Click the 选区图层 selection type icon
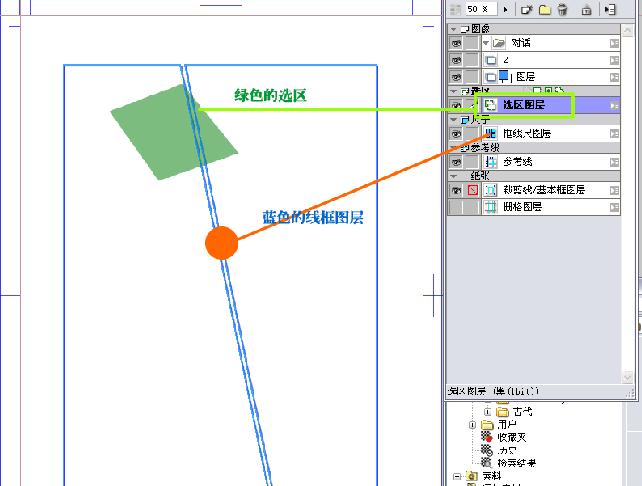The height and width of the screenshot is (486, 642). (x=490, y=105)
